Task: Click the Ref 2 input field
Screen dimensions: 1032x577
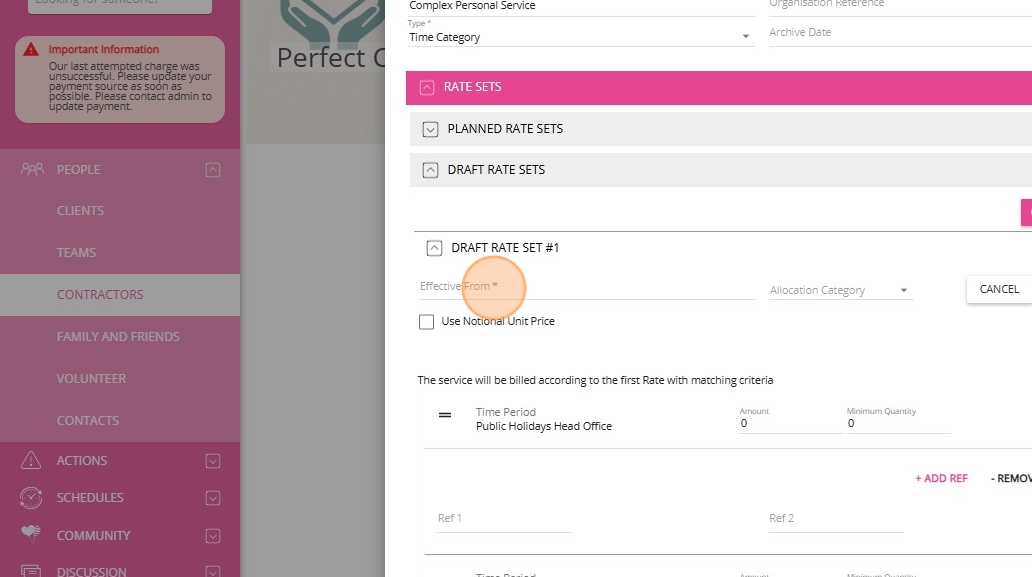Action: coord(836,518)
